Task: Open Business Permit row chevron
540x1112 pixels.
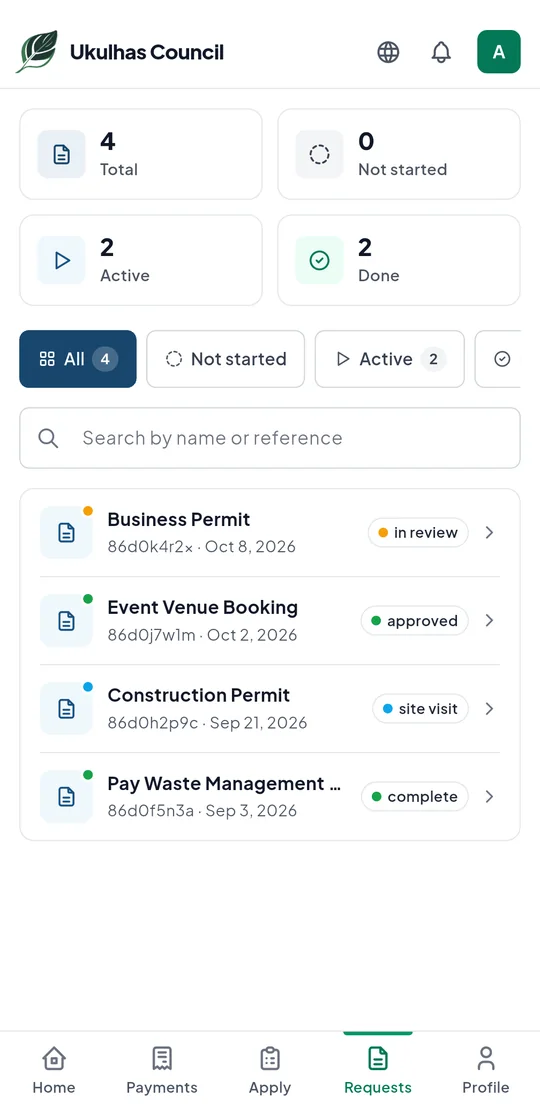Action: [489, 533]
